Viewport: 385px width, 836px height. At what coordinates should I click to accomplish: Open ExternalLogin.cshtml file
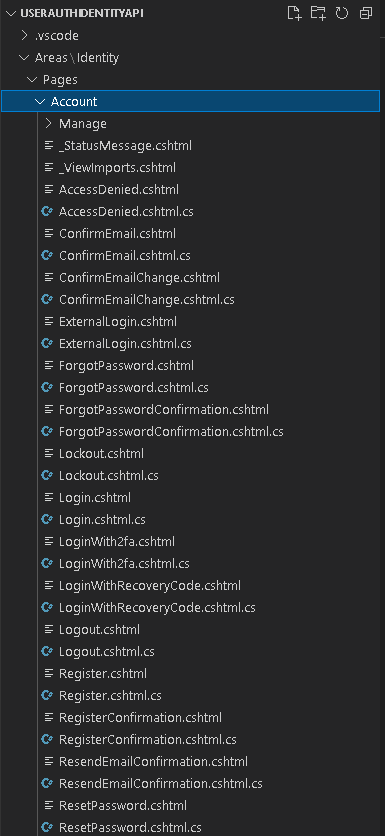[118, 322]
